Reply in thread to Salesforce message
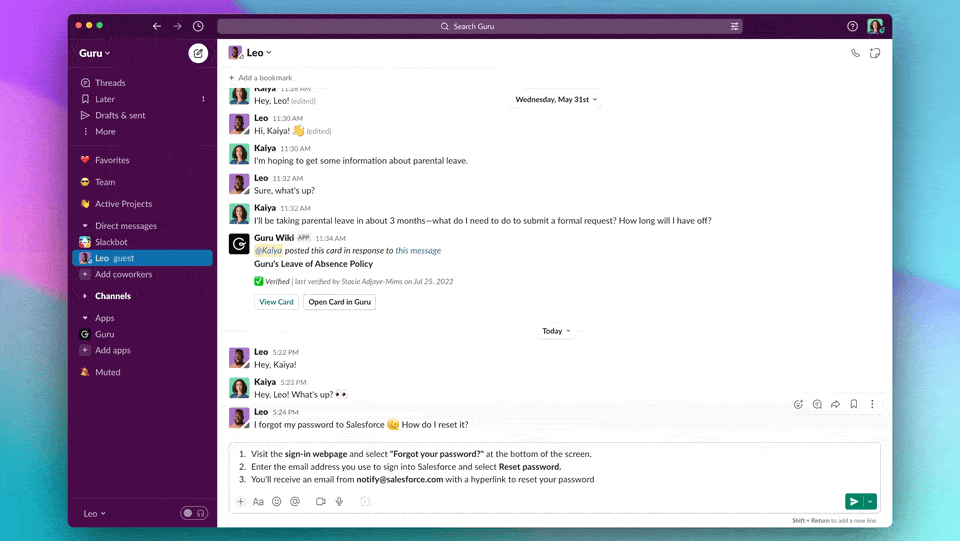This screenshot has height=541, width=960. coord(817,404)
